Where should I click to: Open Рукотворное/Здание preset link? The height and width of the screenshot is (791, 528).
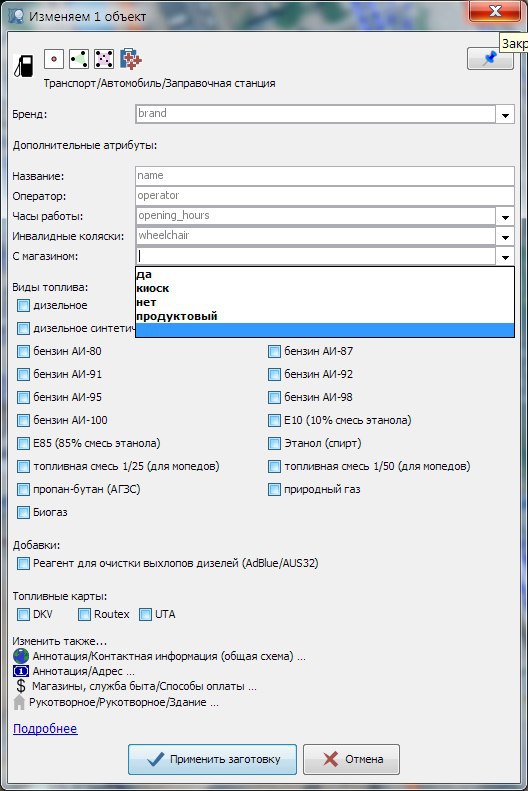124,702
